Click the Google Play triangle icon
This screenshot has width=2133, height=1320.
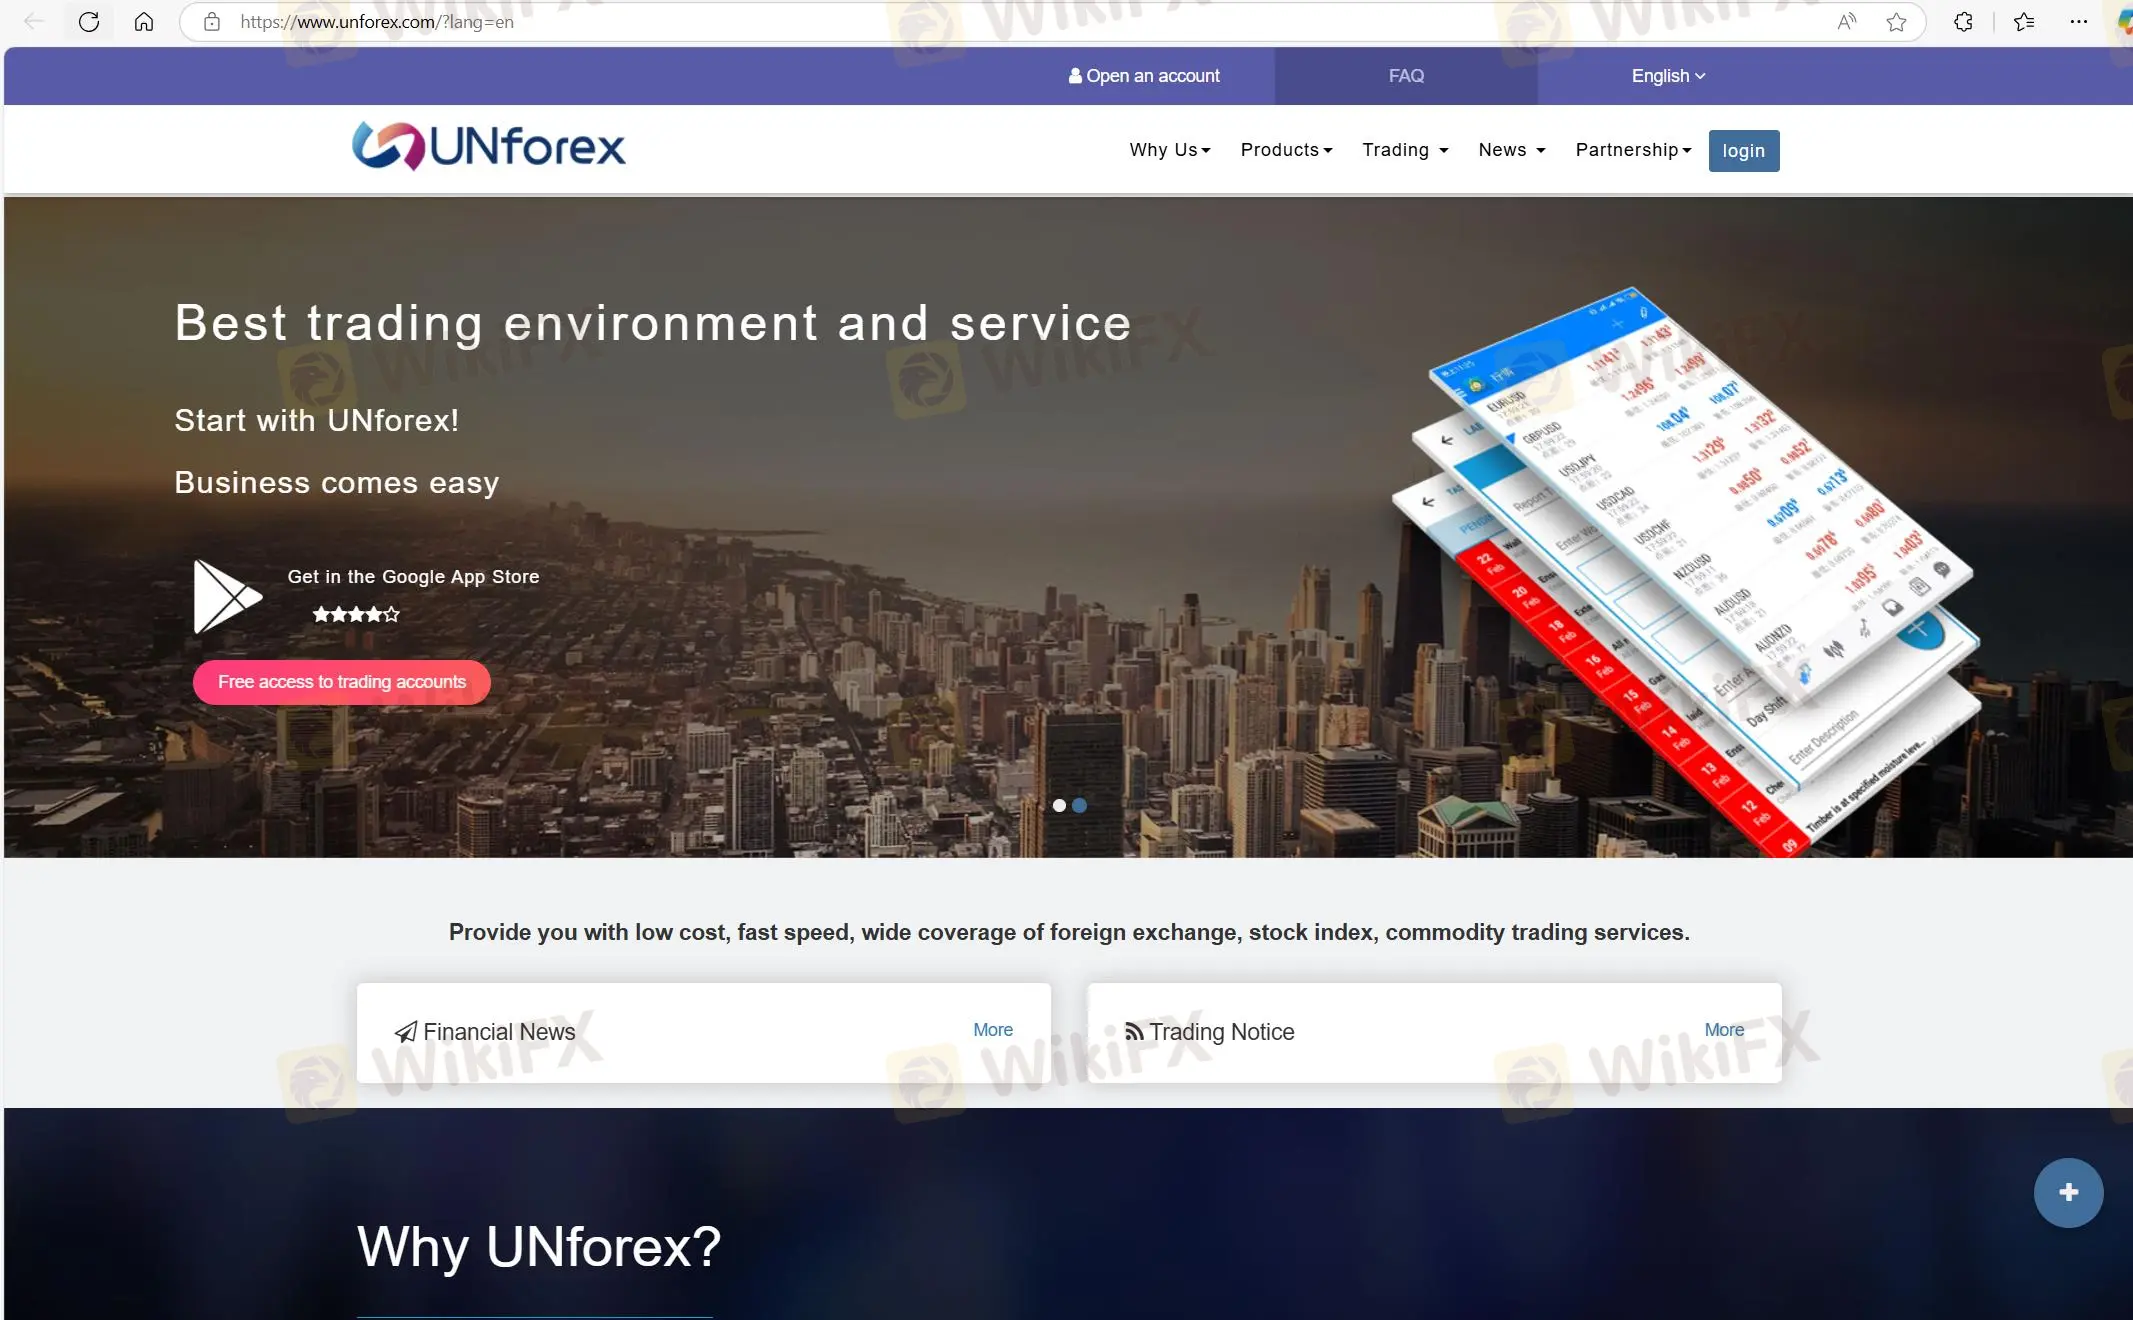tap(228, 597)
